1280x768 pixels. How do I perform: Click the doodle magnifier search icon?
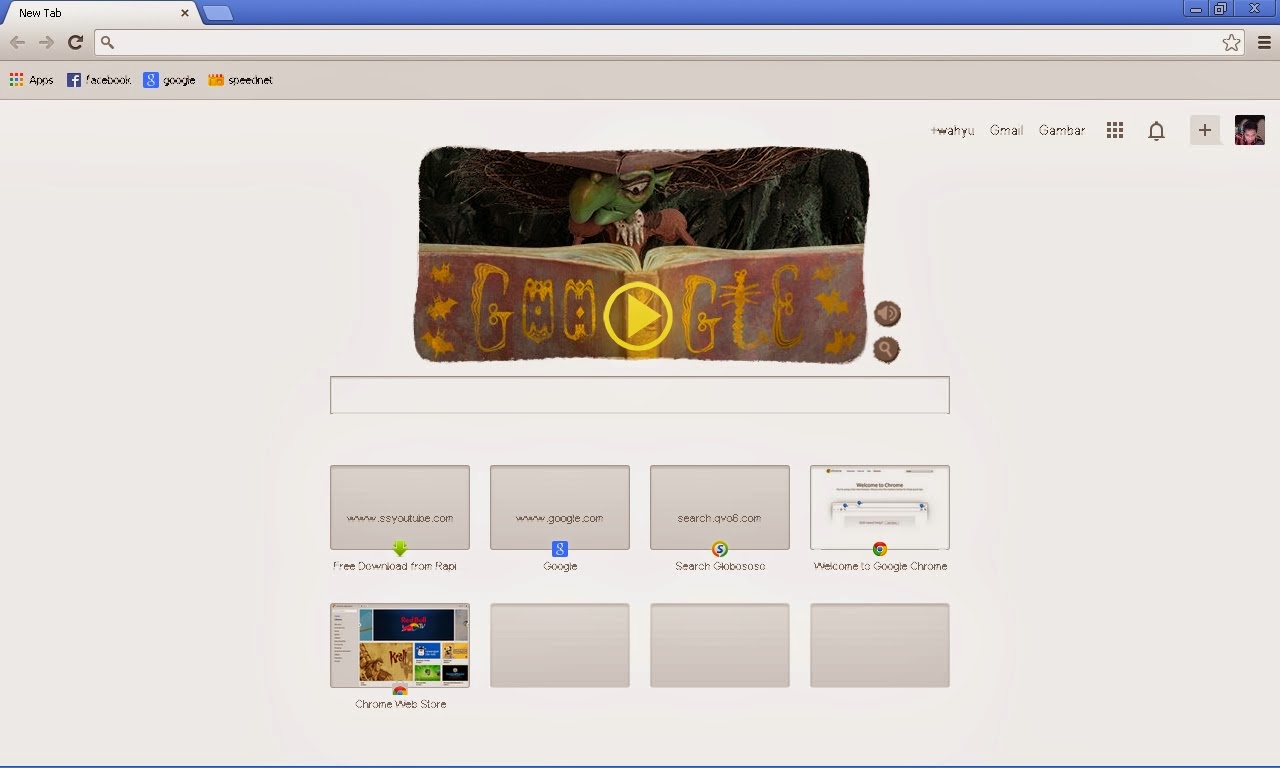coord(886,349)
